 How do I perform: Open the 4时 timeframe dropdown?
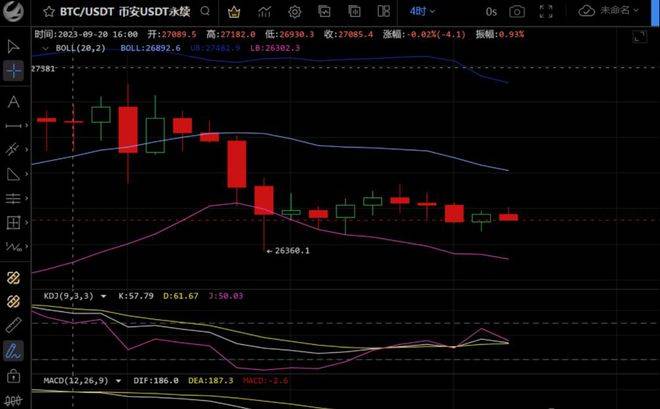click(x=422, y=11)
